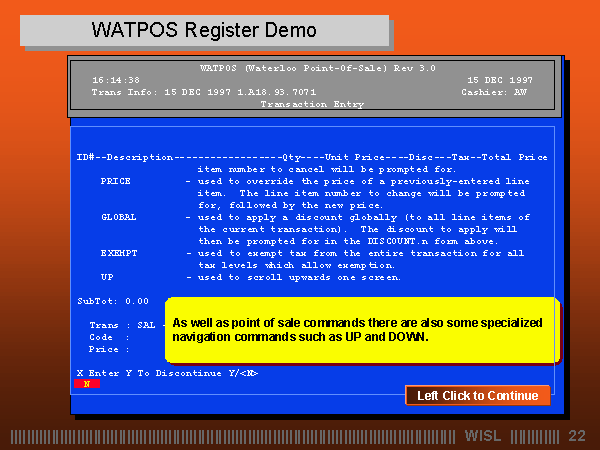
Task: Pick the UP scroll command entry
Action: pyautogui.click(x=107, y=277)
